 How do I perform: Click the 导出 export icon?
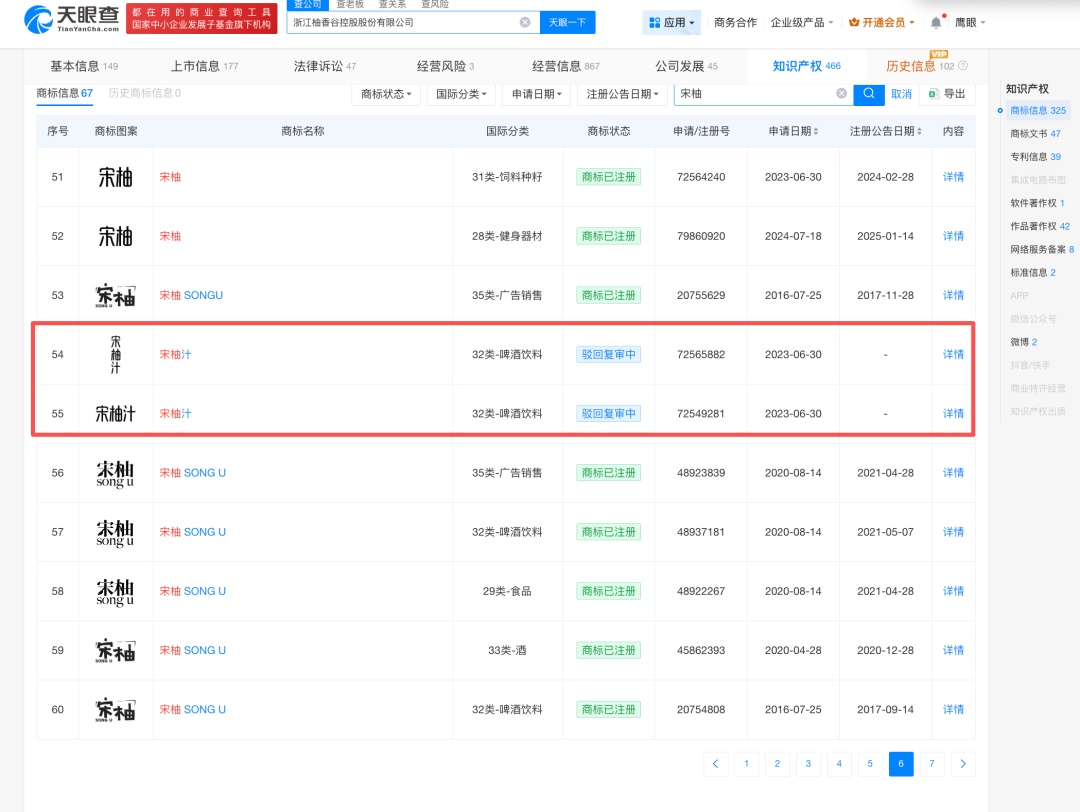point(932,93)
